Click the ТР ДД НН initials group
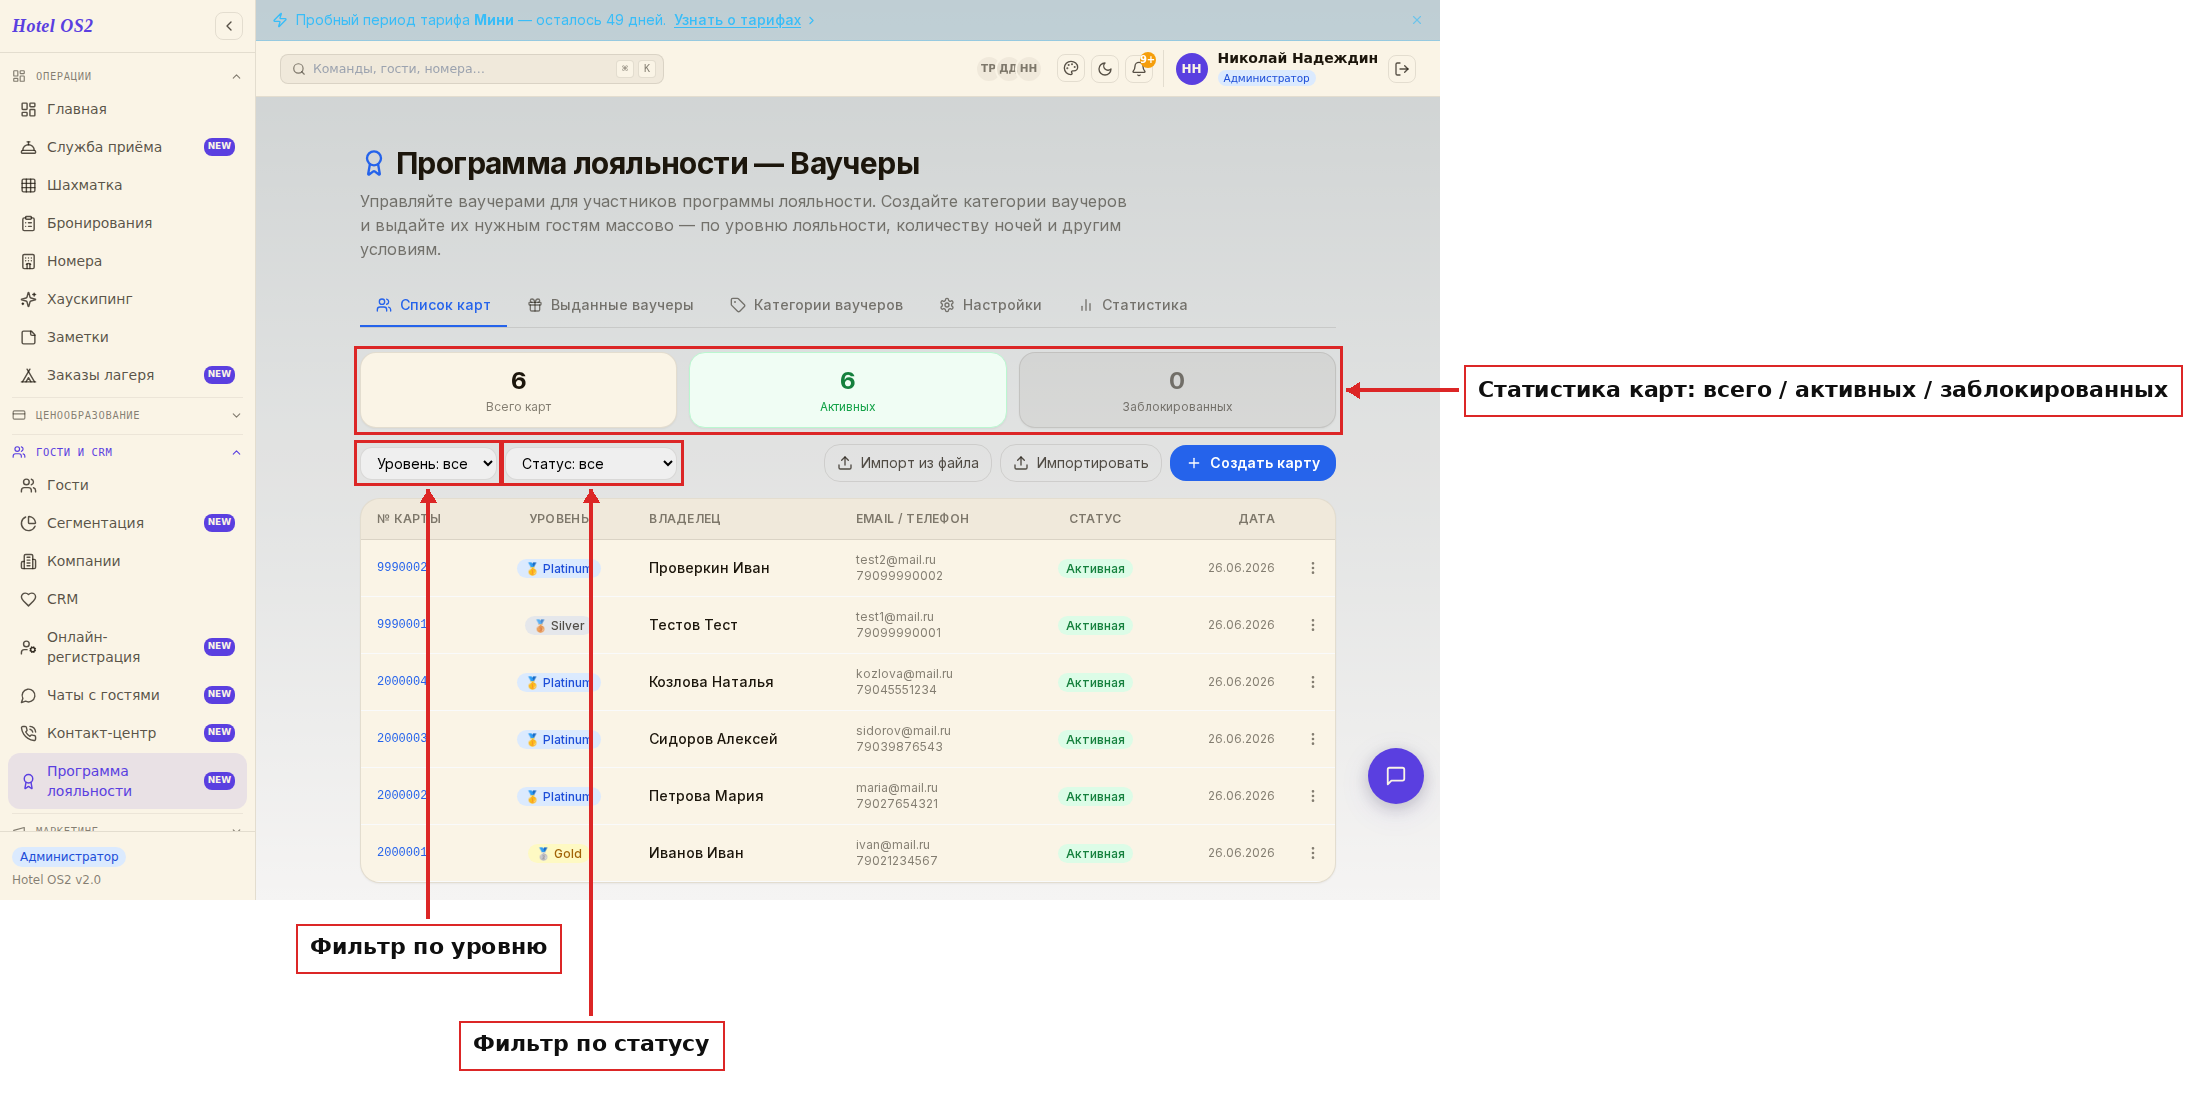2206x1094 pixels. [1008, 69]
